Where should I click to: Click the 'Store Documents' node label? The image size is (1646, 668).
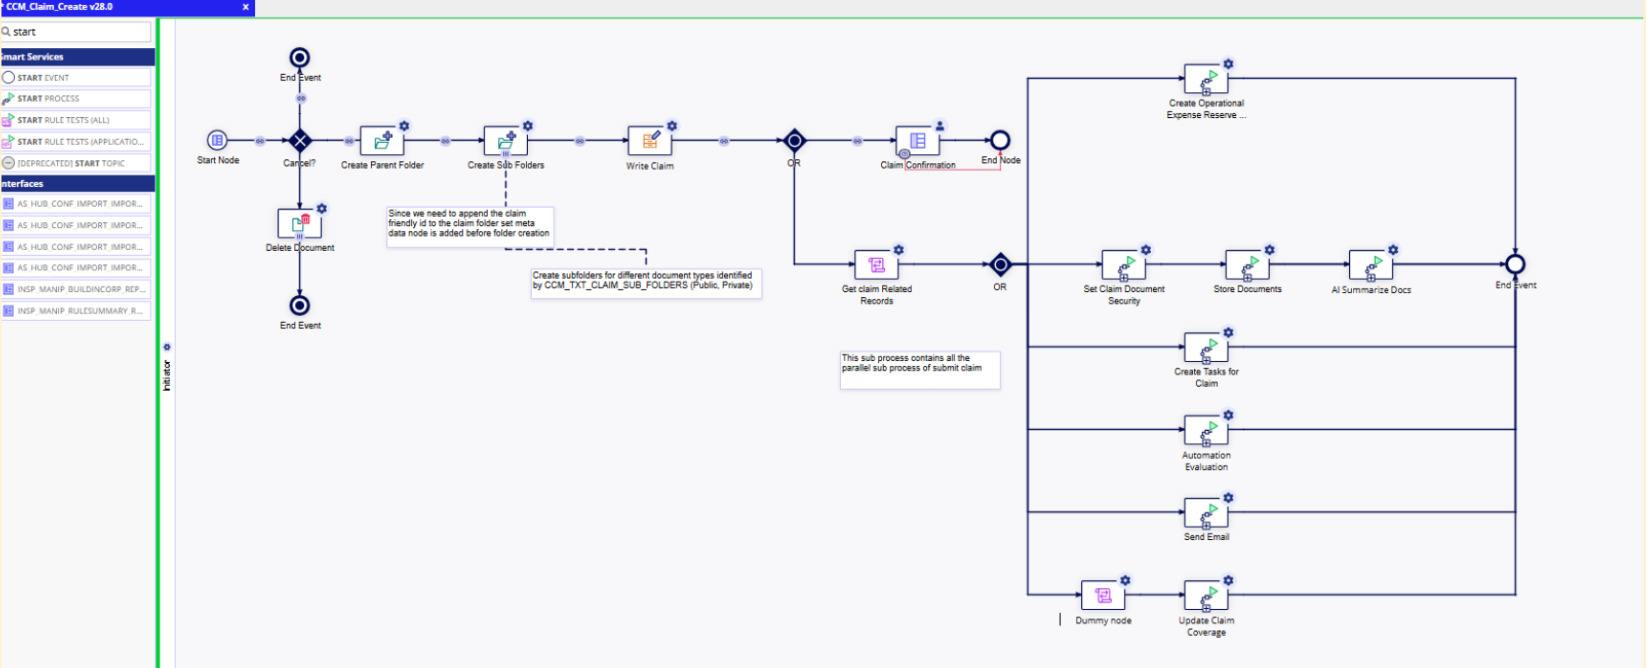pos(1247,289)
